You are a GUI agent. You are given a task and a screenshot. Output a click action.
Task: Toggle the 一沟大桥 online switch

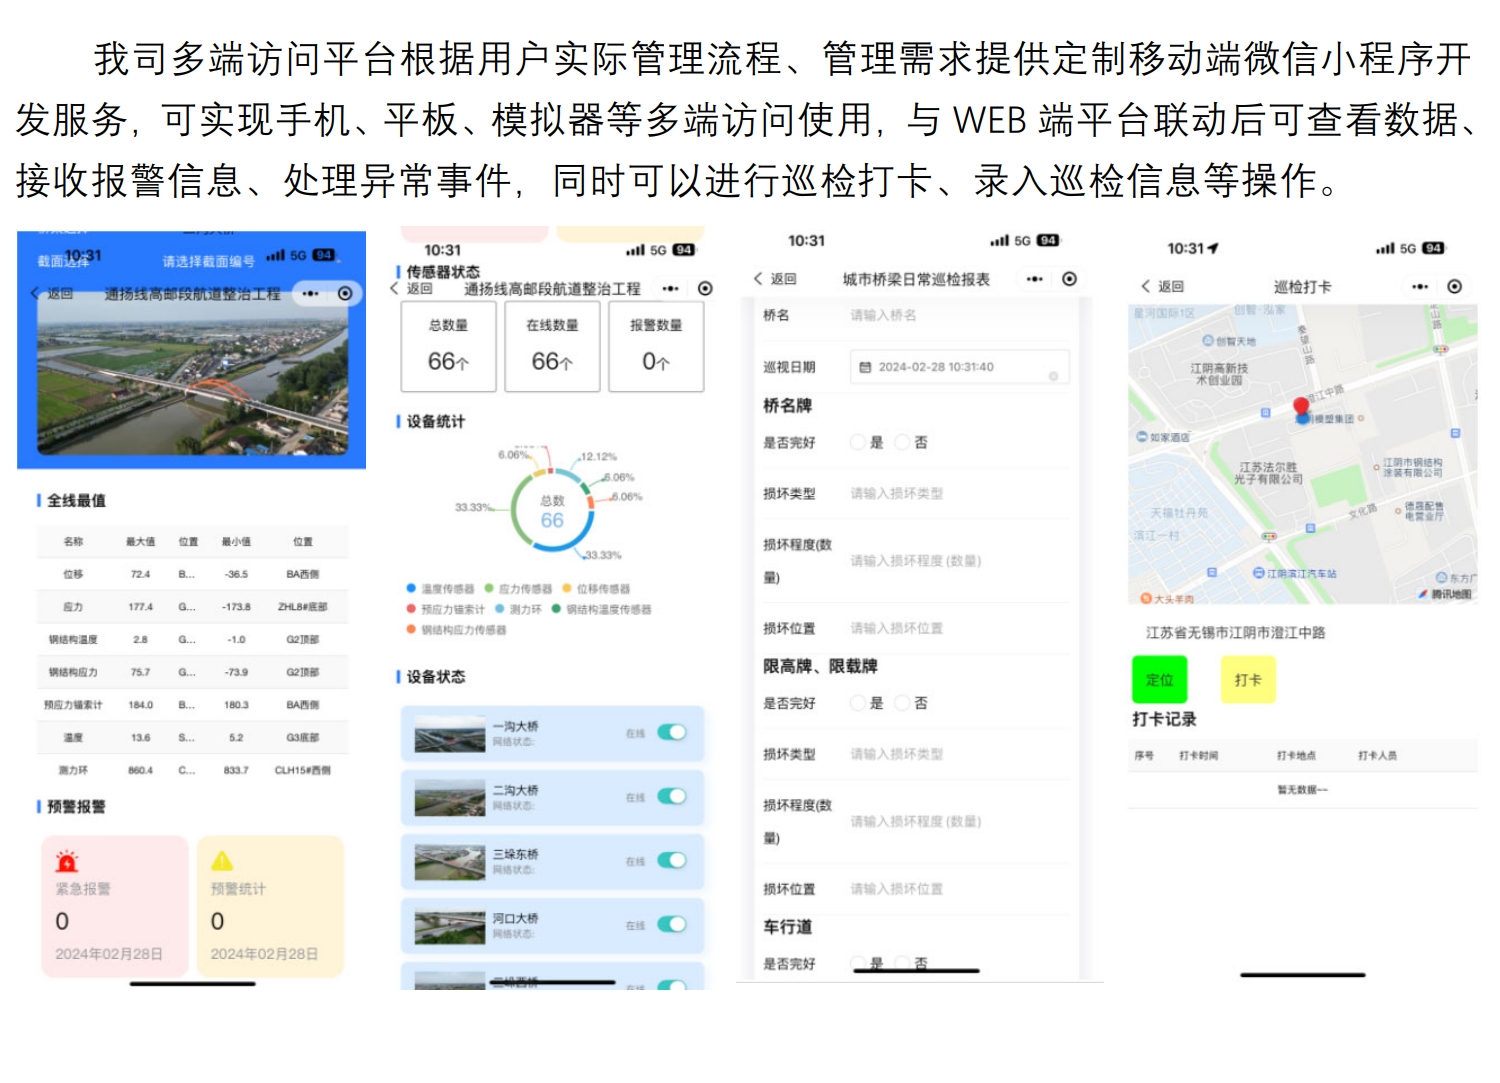672,733
